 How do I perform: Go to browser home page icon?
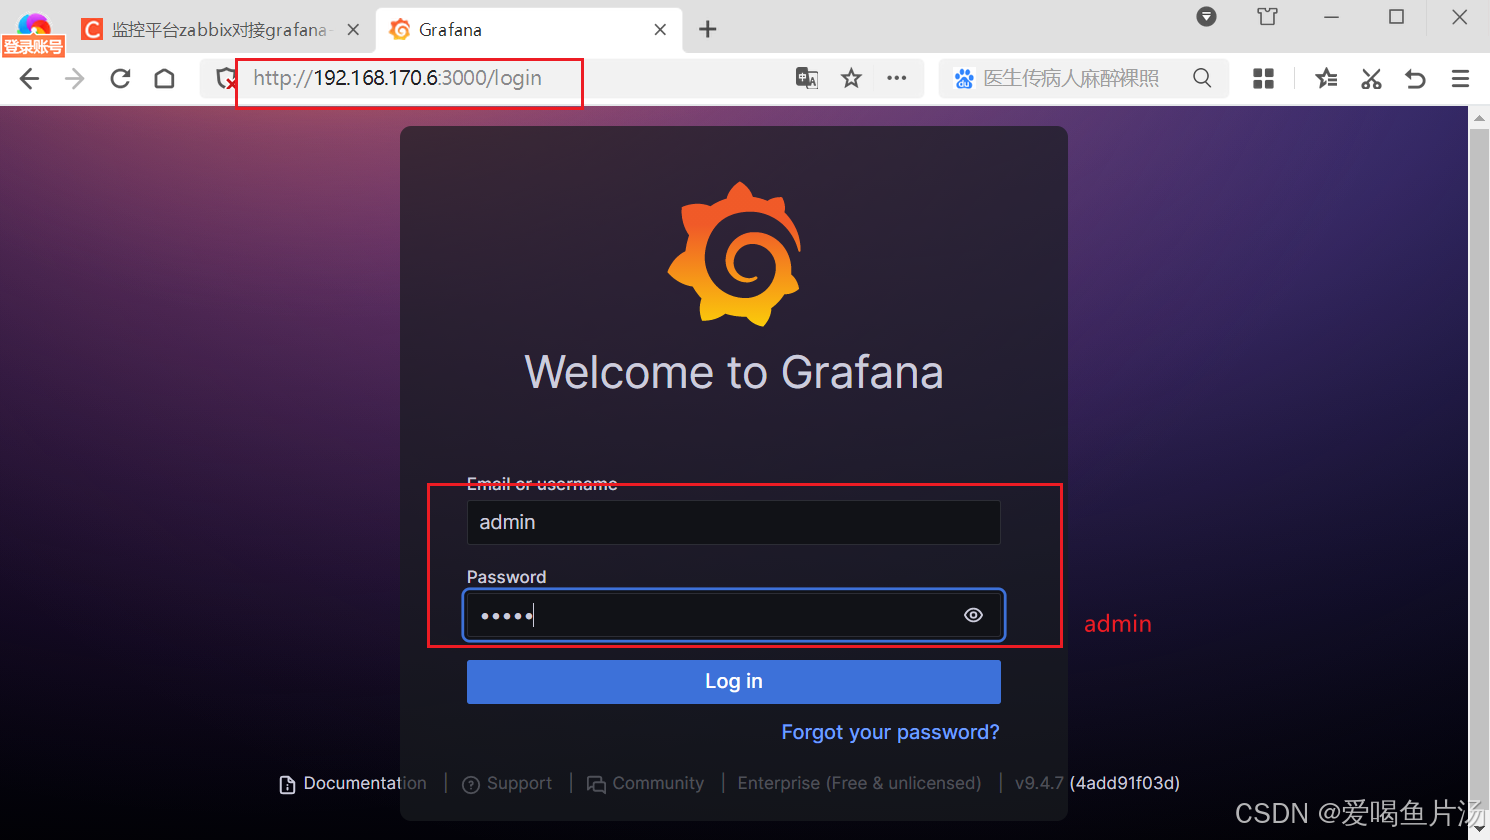[165, 79]
